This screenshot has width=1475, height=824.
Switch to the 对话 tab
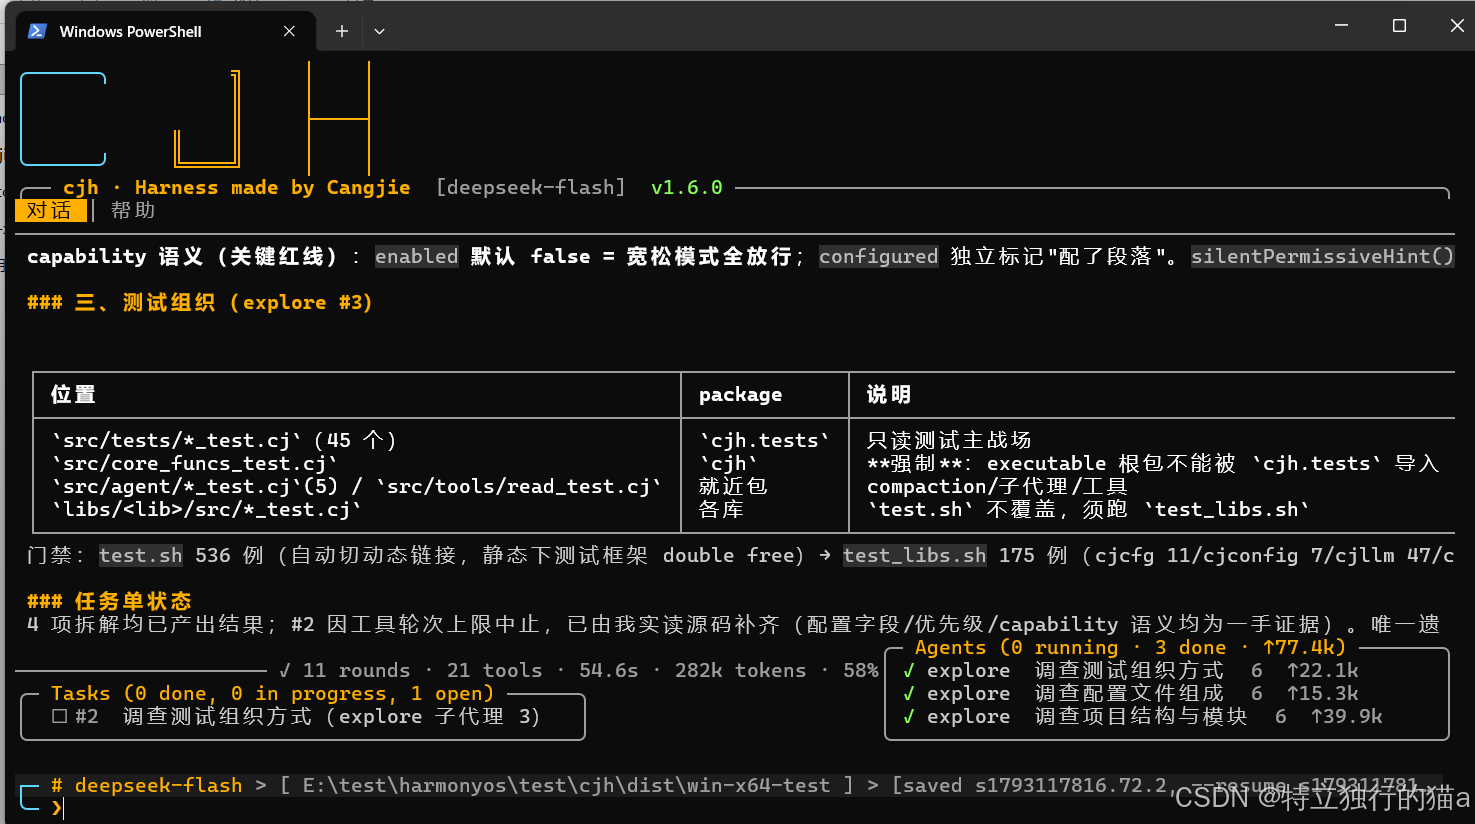point(50,210)
